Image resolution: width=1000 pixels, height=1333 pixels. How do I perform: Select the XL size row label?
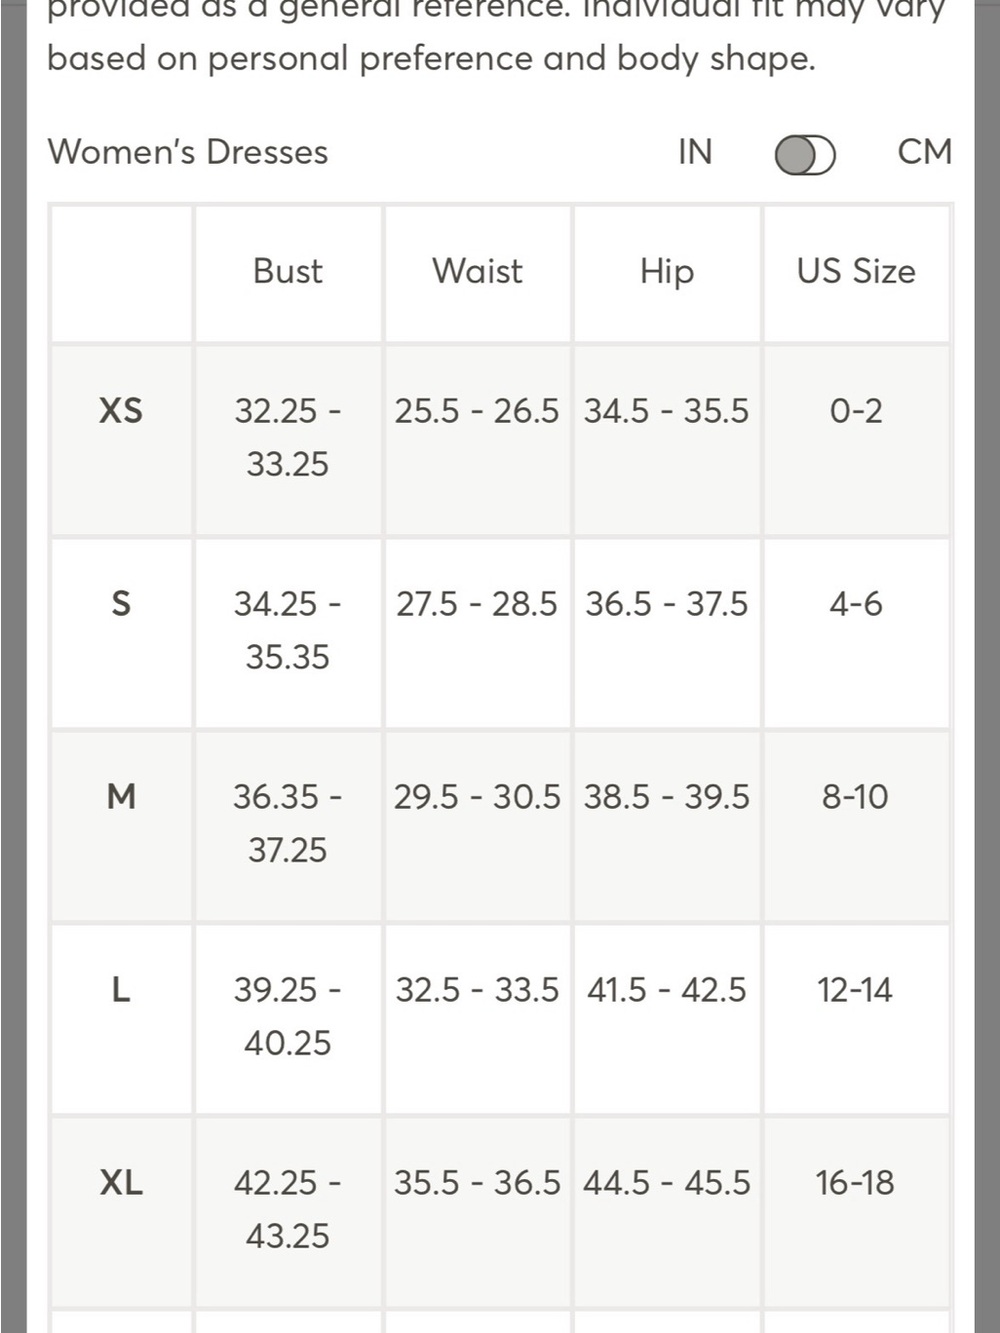121,1182
